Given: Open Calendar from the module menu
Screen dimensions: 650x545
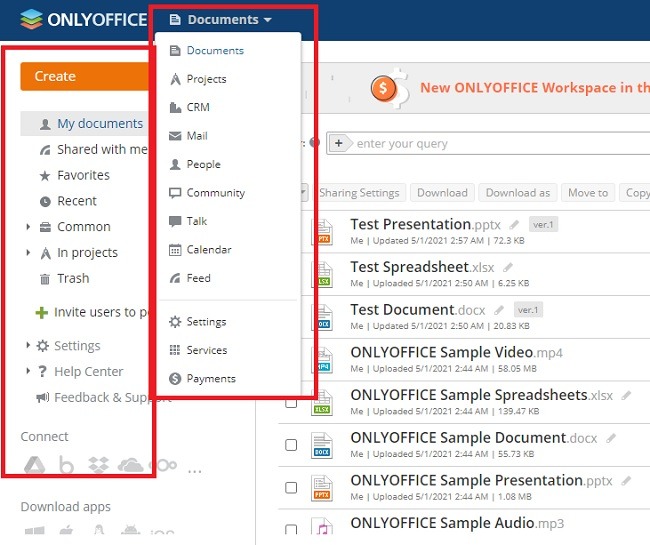Looking at the screenshot, I should tap(209, 249).
